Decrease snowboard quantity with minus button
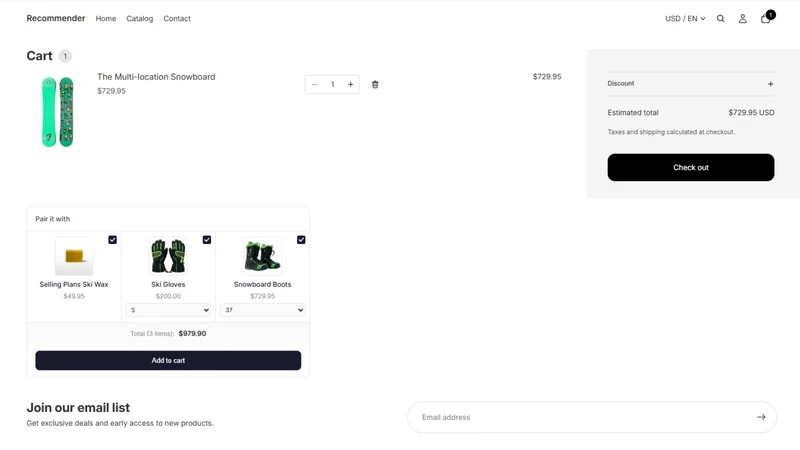This screenshot has height=450, width=800. pyautogui.click(x=315, y=85)
